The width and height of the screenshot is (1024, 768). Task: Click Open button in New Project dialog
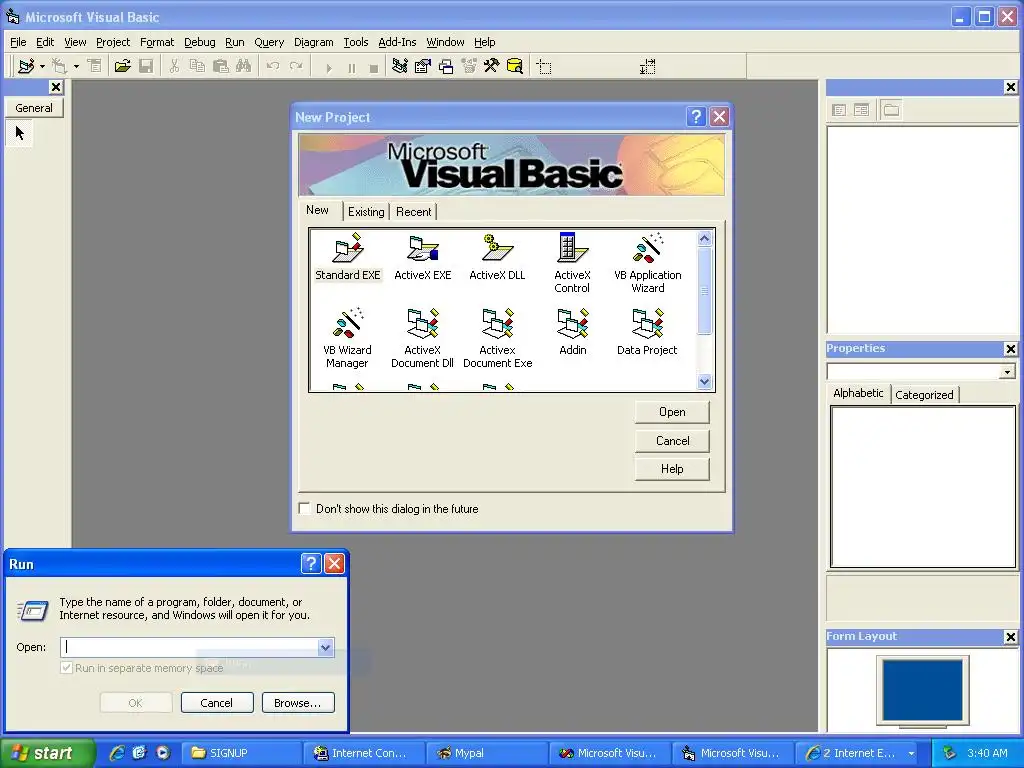click(x=672, y=412)
